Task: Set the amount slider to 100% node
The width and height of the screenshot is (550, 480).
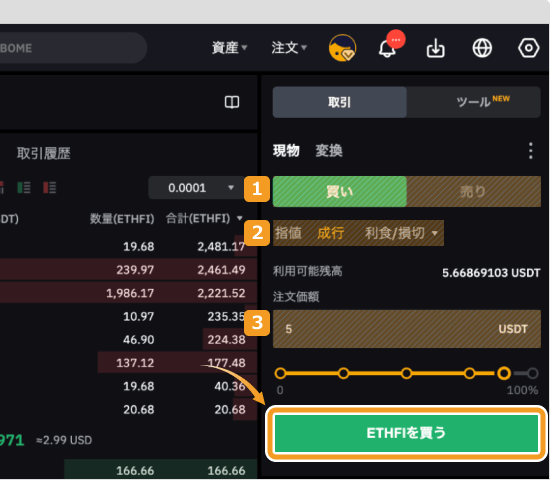Action: 532,373
